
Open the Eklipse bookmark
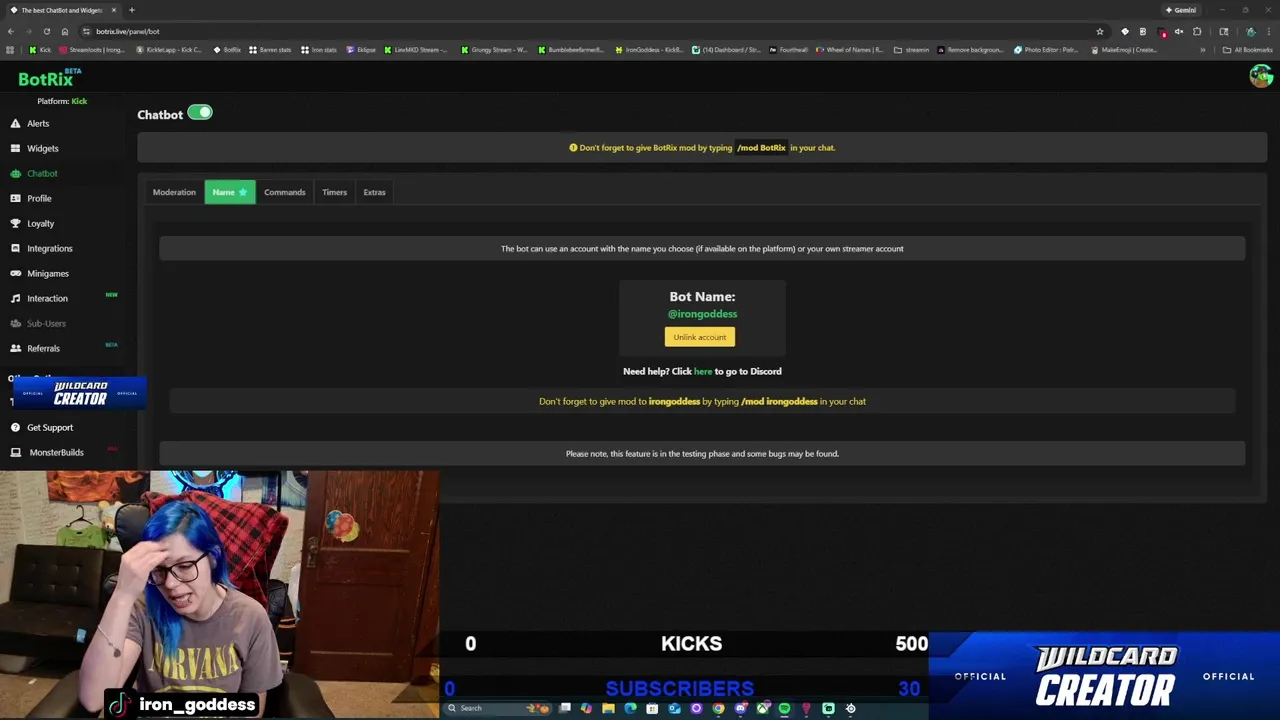pos(361,49)
